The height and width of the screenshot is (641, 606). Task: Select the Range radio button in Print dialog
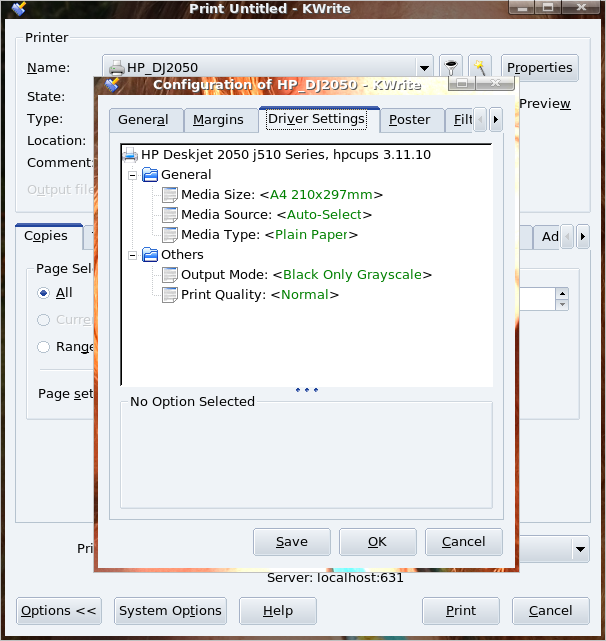point(43,347)
